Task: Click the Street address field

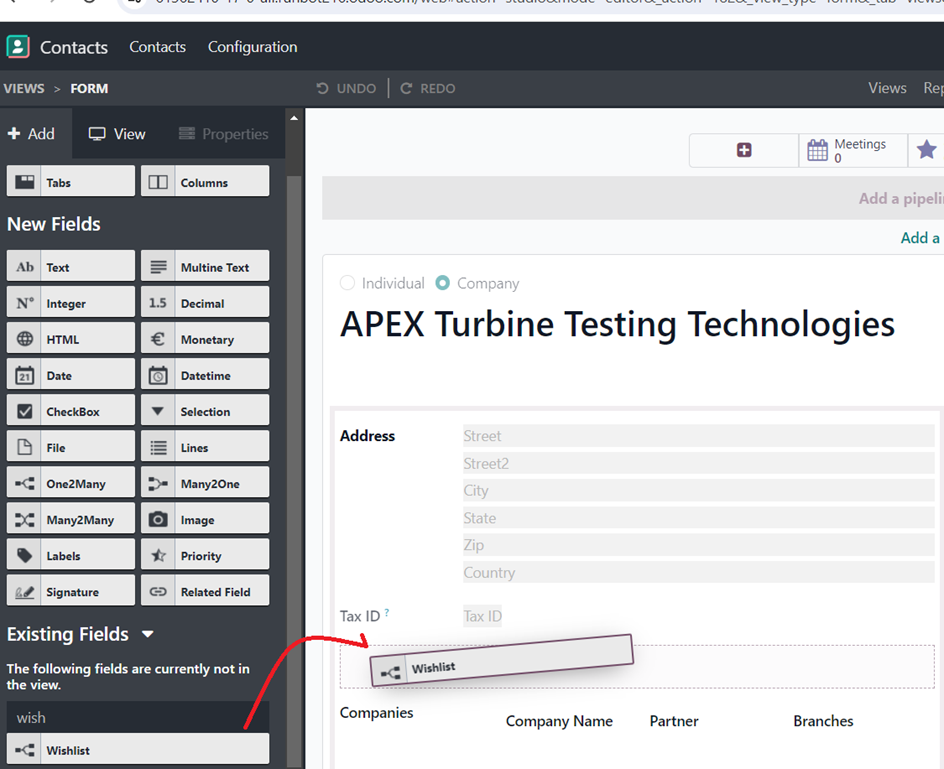Action: 698,435
